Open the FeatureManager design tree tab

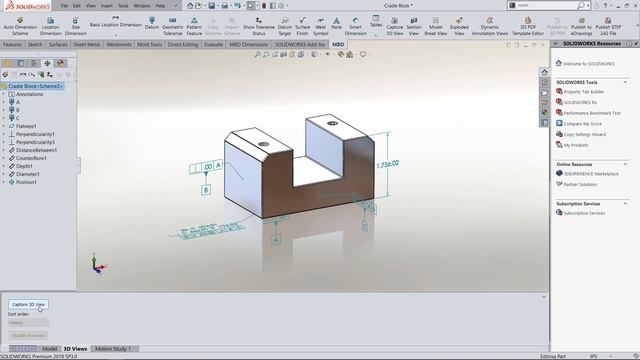(7, 63)
